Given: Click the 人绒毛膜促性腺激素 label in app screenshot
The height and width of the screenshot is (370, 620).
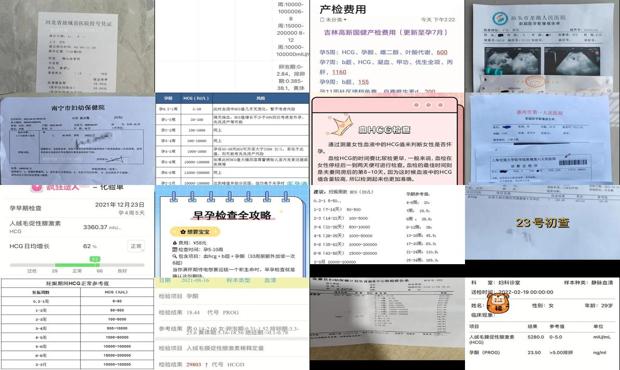Looking at the screenshot, I should (35, 223).
